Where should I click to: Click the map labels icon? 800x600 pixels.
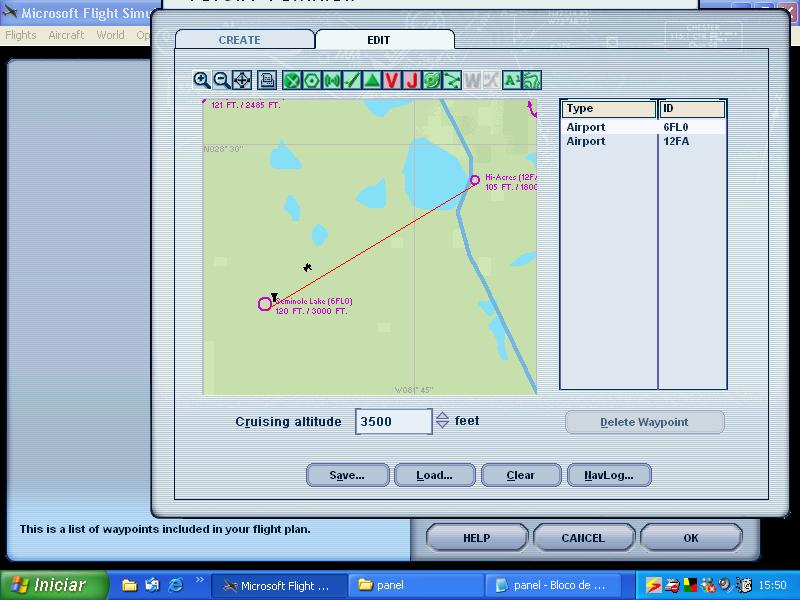click(x=511, y=80)
